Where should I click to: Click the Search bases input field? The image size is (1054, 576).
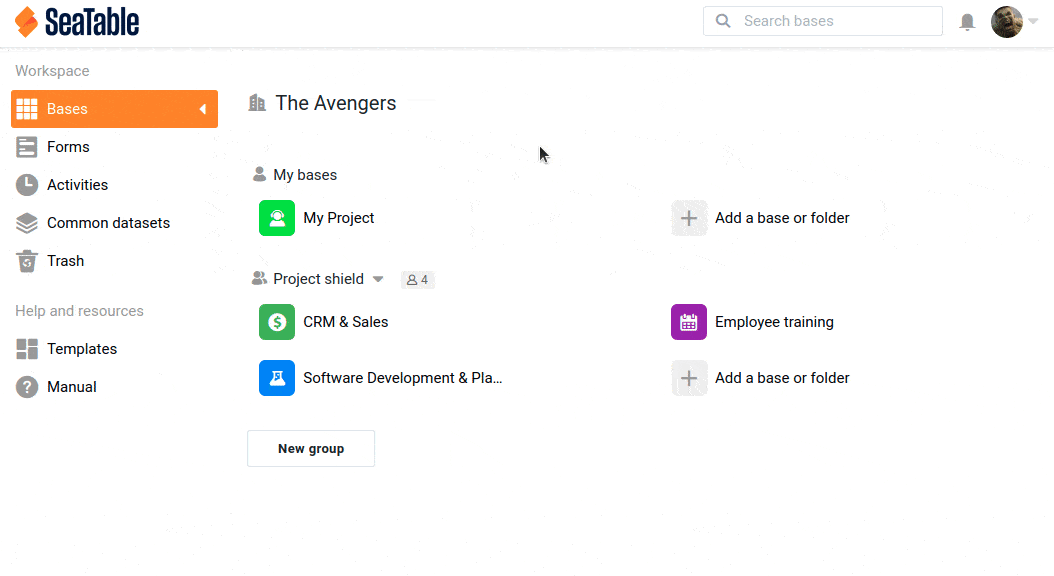tap(823, 21)
